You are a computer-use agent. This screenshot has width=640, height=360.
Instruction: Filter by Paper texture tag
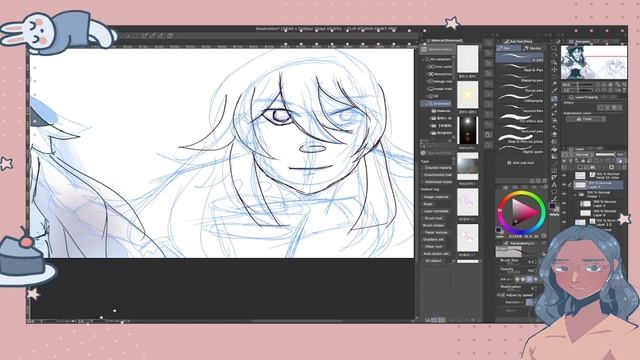click(436, 232)
